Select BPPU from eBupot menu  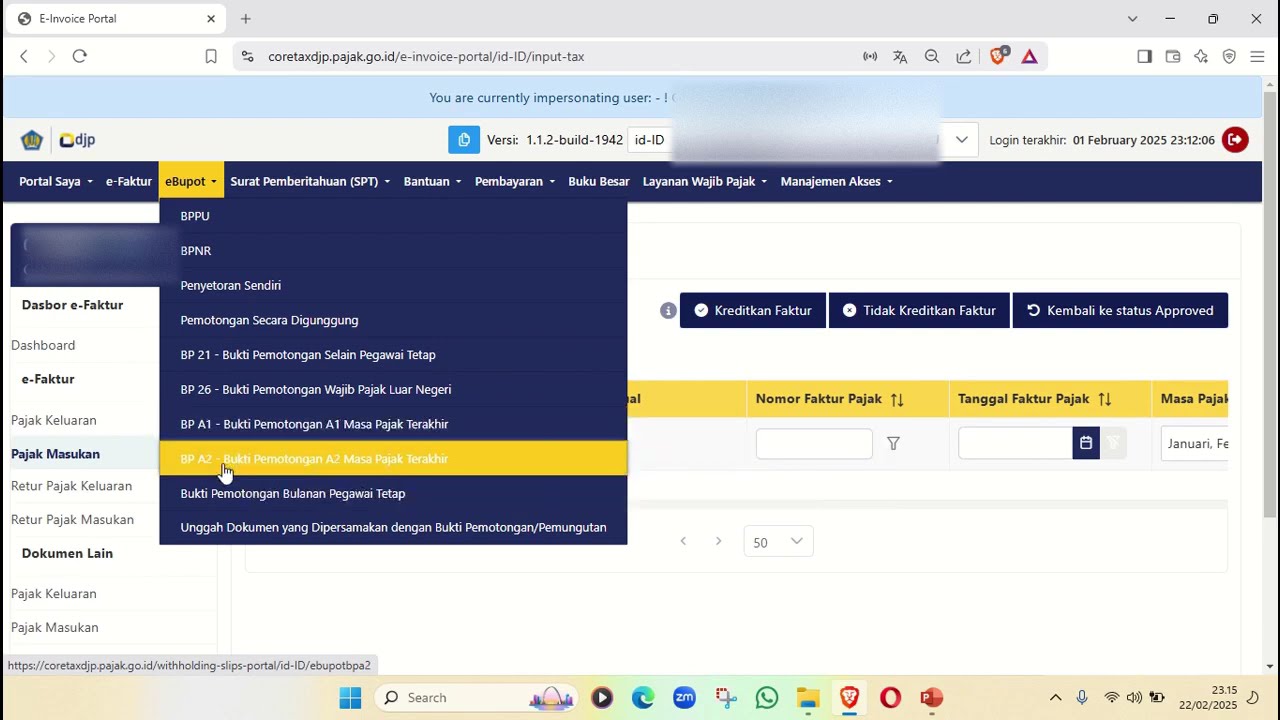393,216
